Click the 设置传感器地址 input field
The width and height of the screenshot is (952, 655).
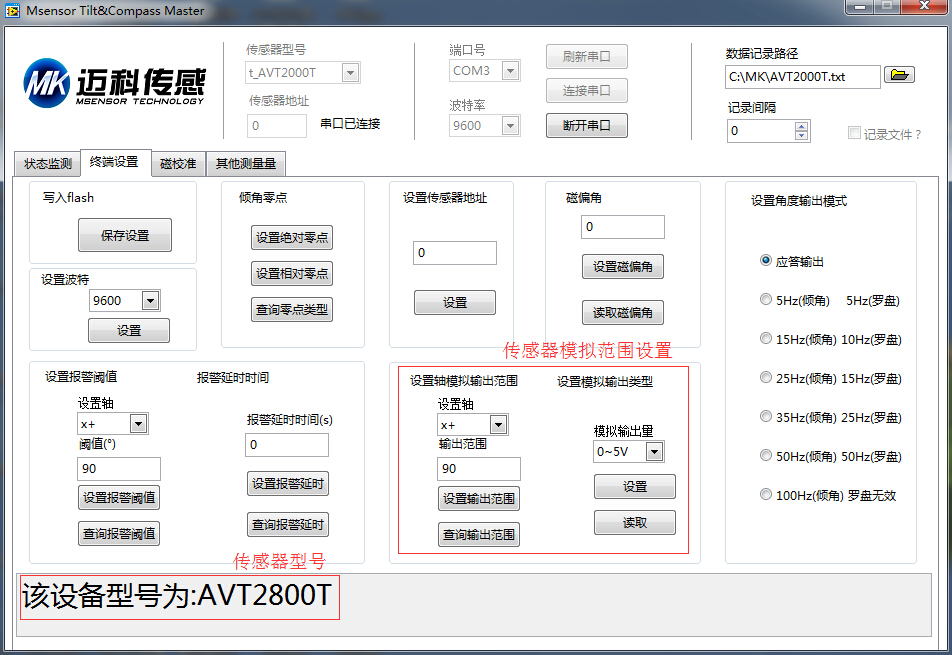click(x=455, y=253)
